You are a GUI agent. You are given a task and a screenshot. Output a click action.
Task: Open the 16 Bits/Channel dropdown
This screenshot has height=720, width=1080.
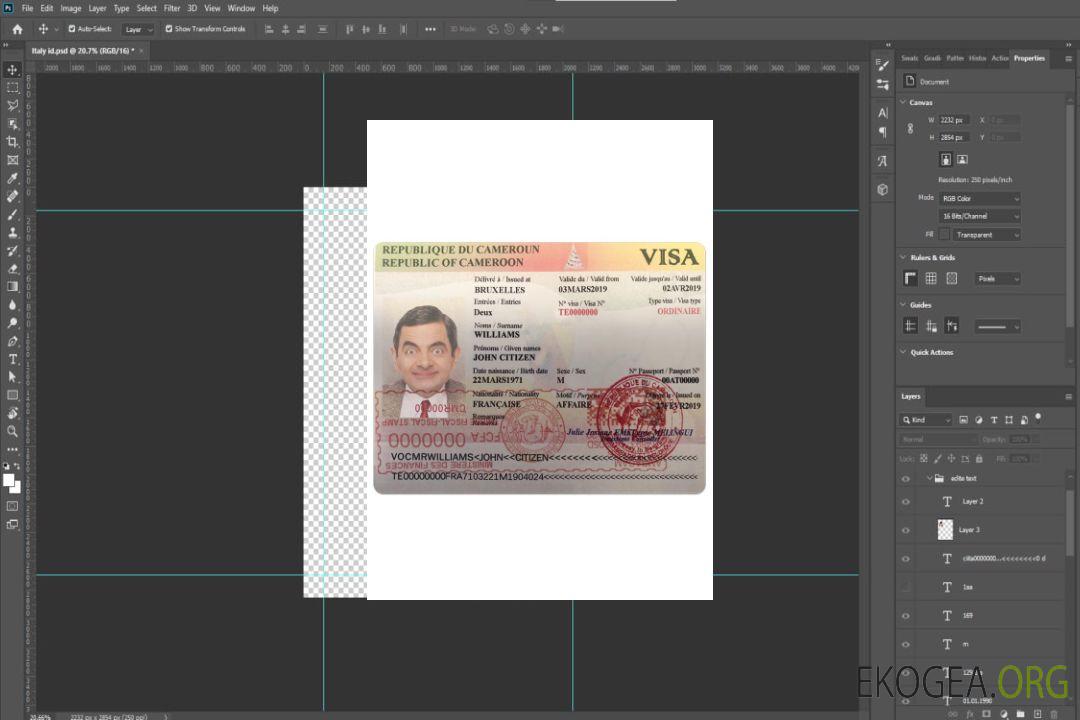pyautogui.click(x=979, y=216)
